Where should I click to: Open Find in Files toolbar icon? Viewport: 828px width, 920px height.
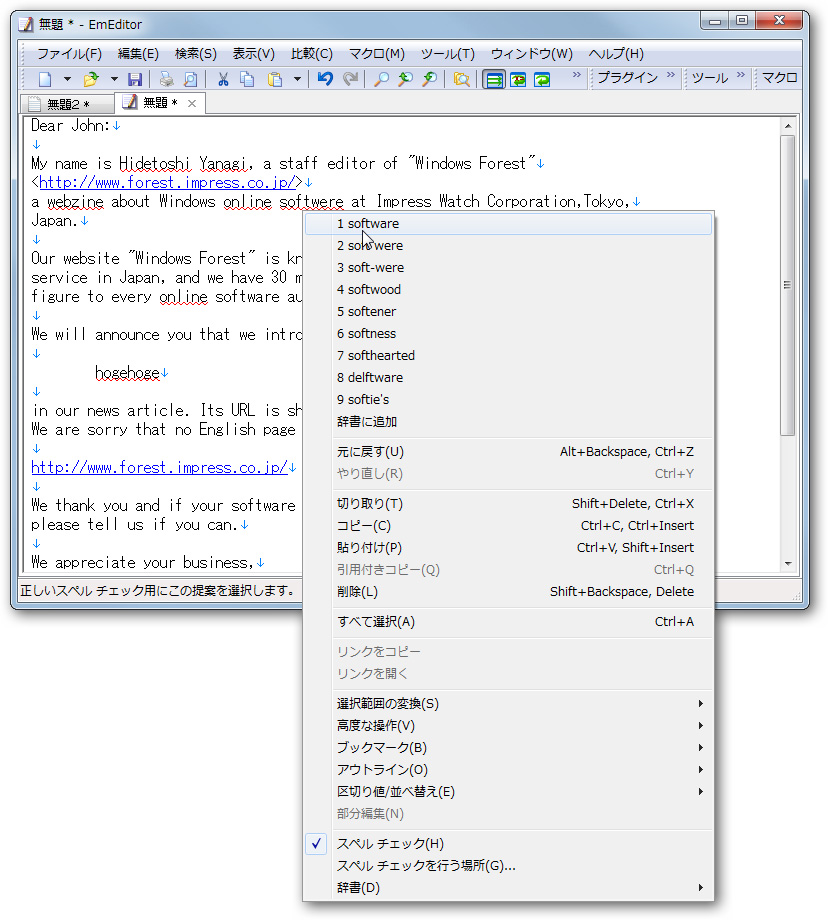pos(462,79)
